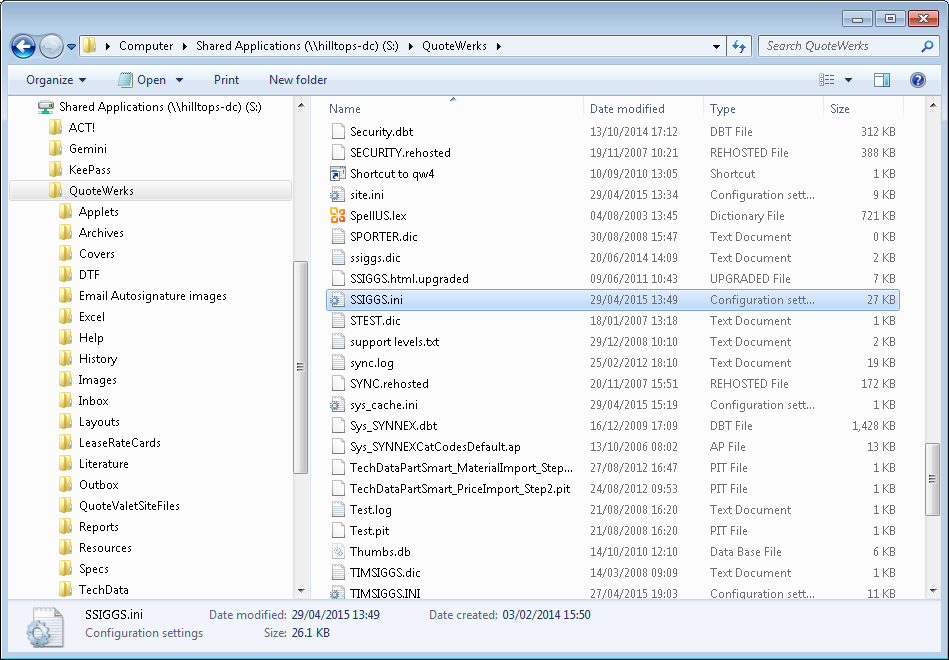Click the SpellUS.lex dictionary icon
949x660 pixels.
338,216
